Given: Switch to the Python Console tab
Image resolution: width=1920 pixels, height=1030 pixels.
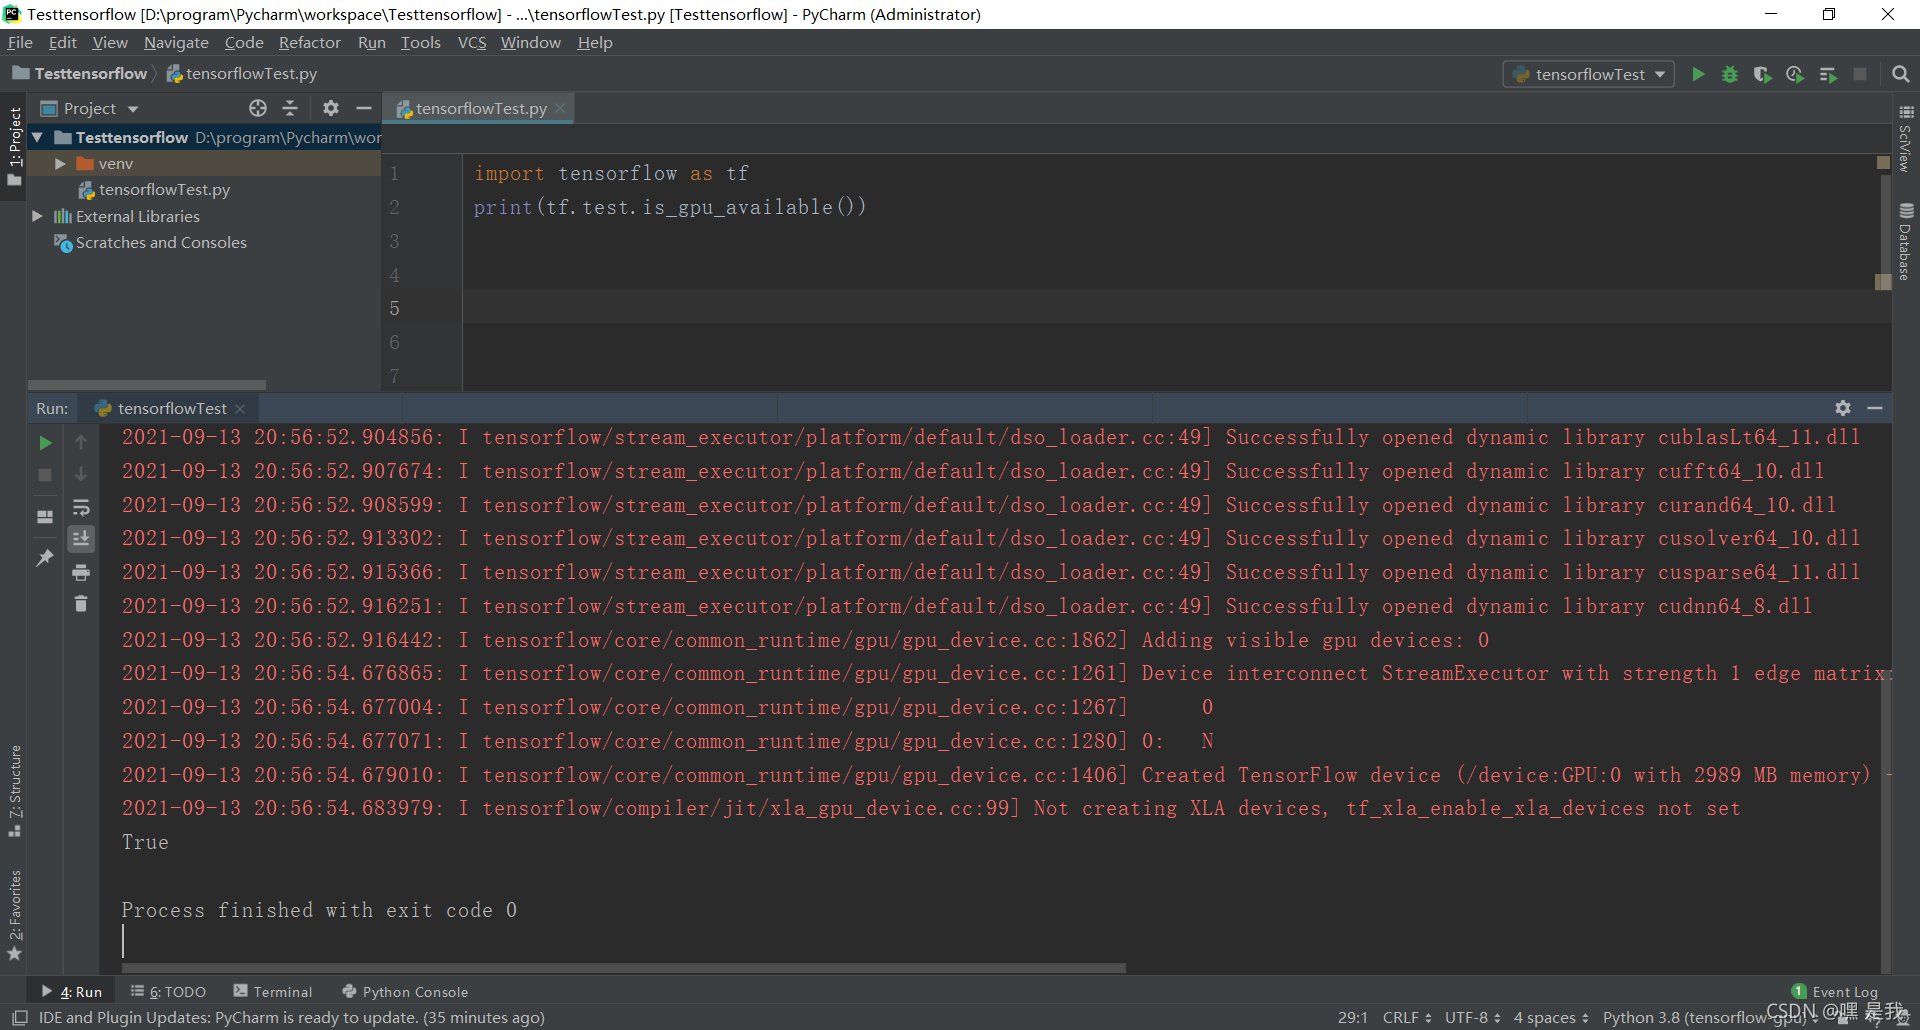Looking at the screenshot, I should (405, 991).
